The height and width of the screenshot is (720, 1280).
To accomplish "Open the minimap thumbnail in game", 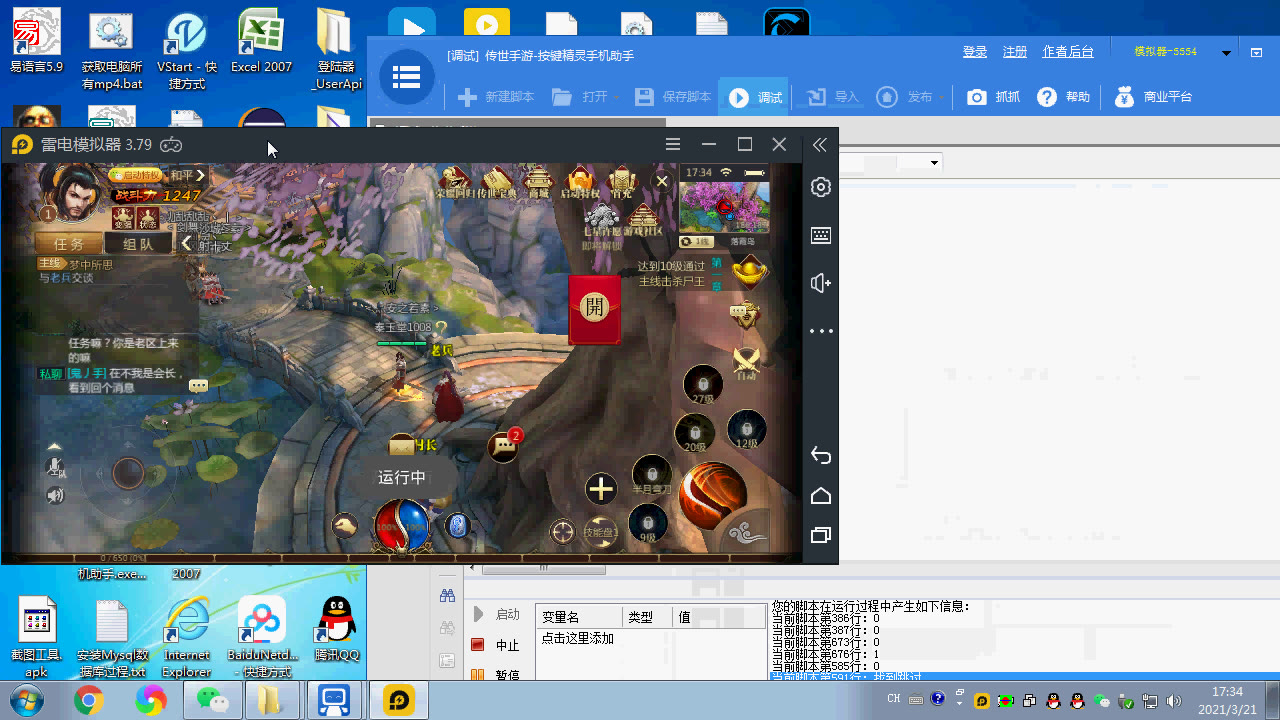I will coord(725,206).
